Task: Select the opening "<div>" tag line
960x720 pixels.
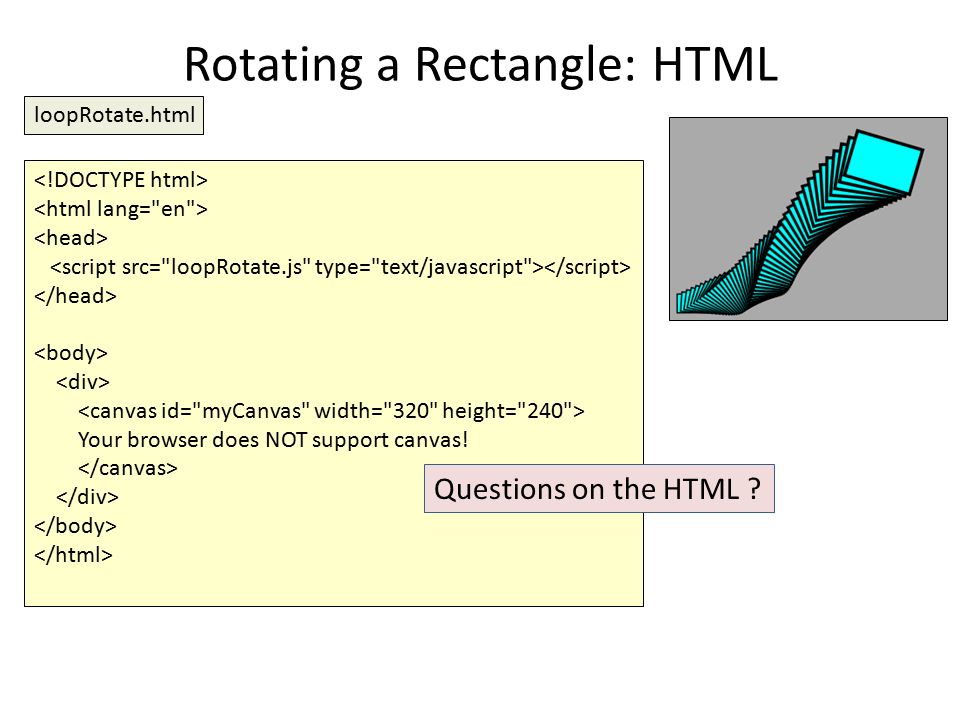Action: coord(83,382)
